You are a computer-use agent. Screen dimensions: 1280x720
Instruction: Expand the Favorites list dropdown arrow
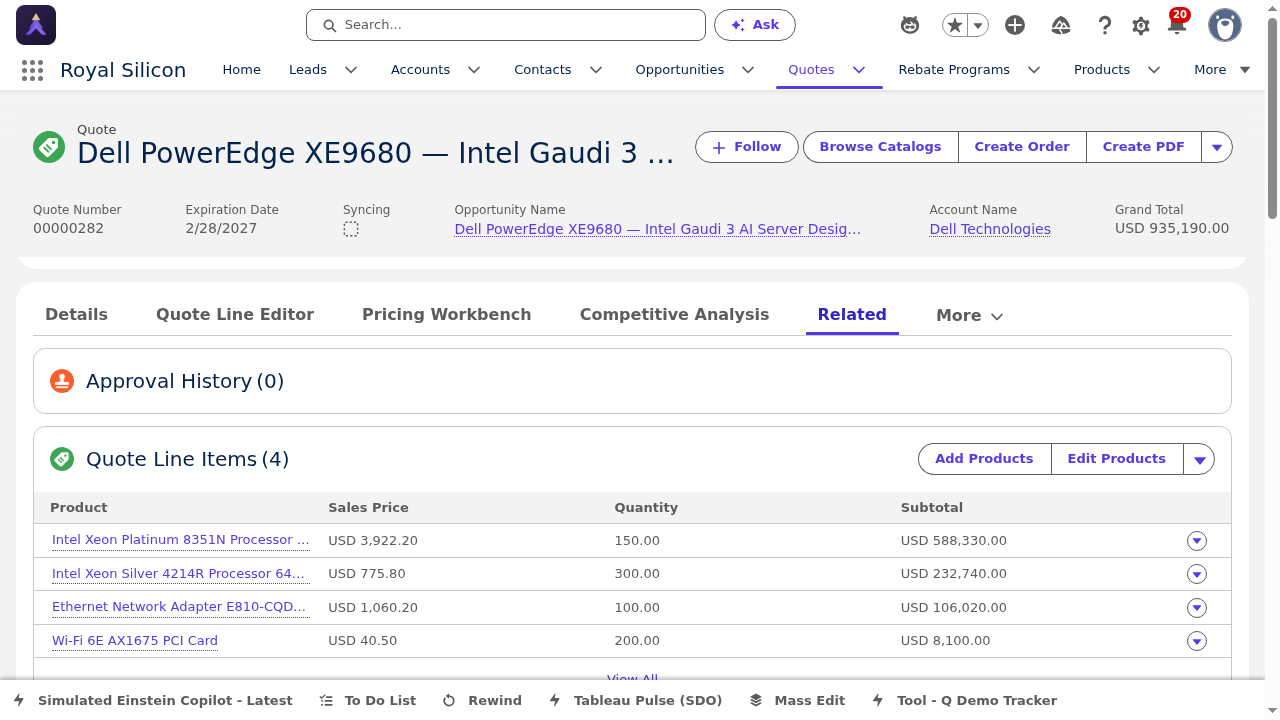point(978,25)
